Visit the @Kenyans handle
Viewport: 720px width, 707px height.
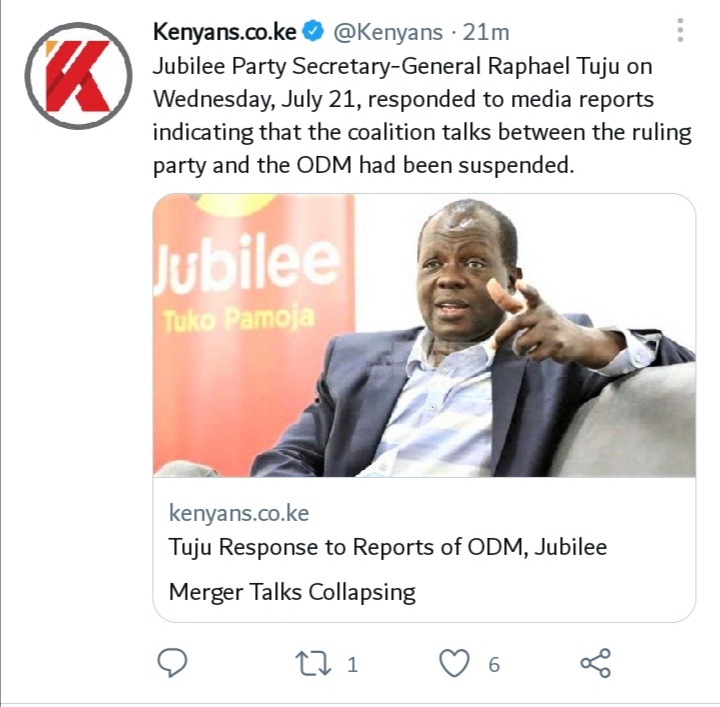click(388, 32)
